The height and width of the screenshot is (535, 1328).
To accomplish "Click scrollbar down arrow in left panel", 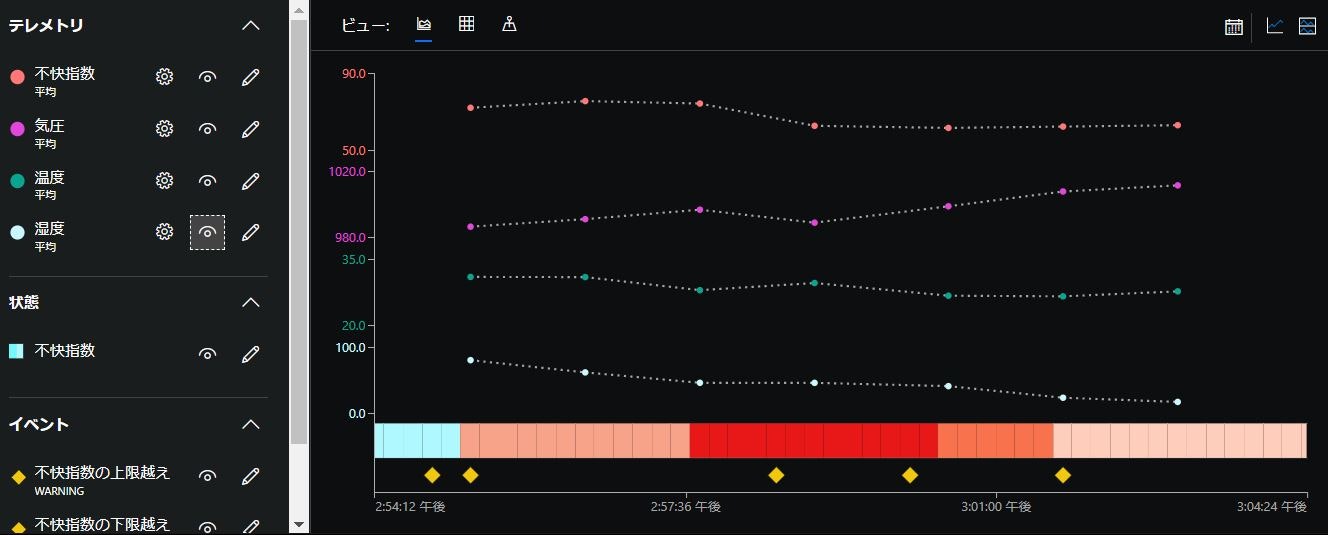I will pyautogui.click(x=299, y=525).
